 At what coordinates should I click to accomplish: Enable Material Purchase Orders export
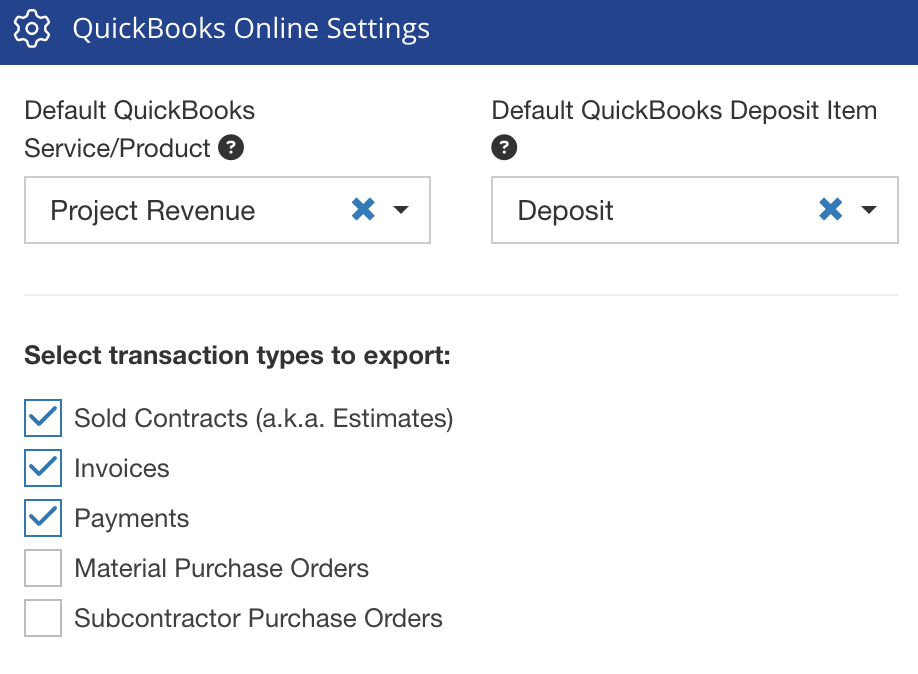pyautogui.click(x=43, y=568)
